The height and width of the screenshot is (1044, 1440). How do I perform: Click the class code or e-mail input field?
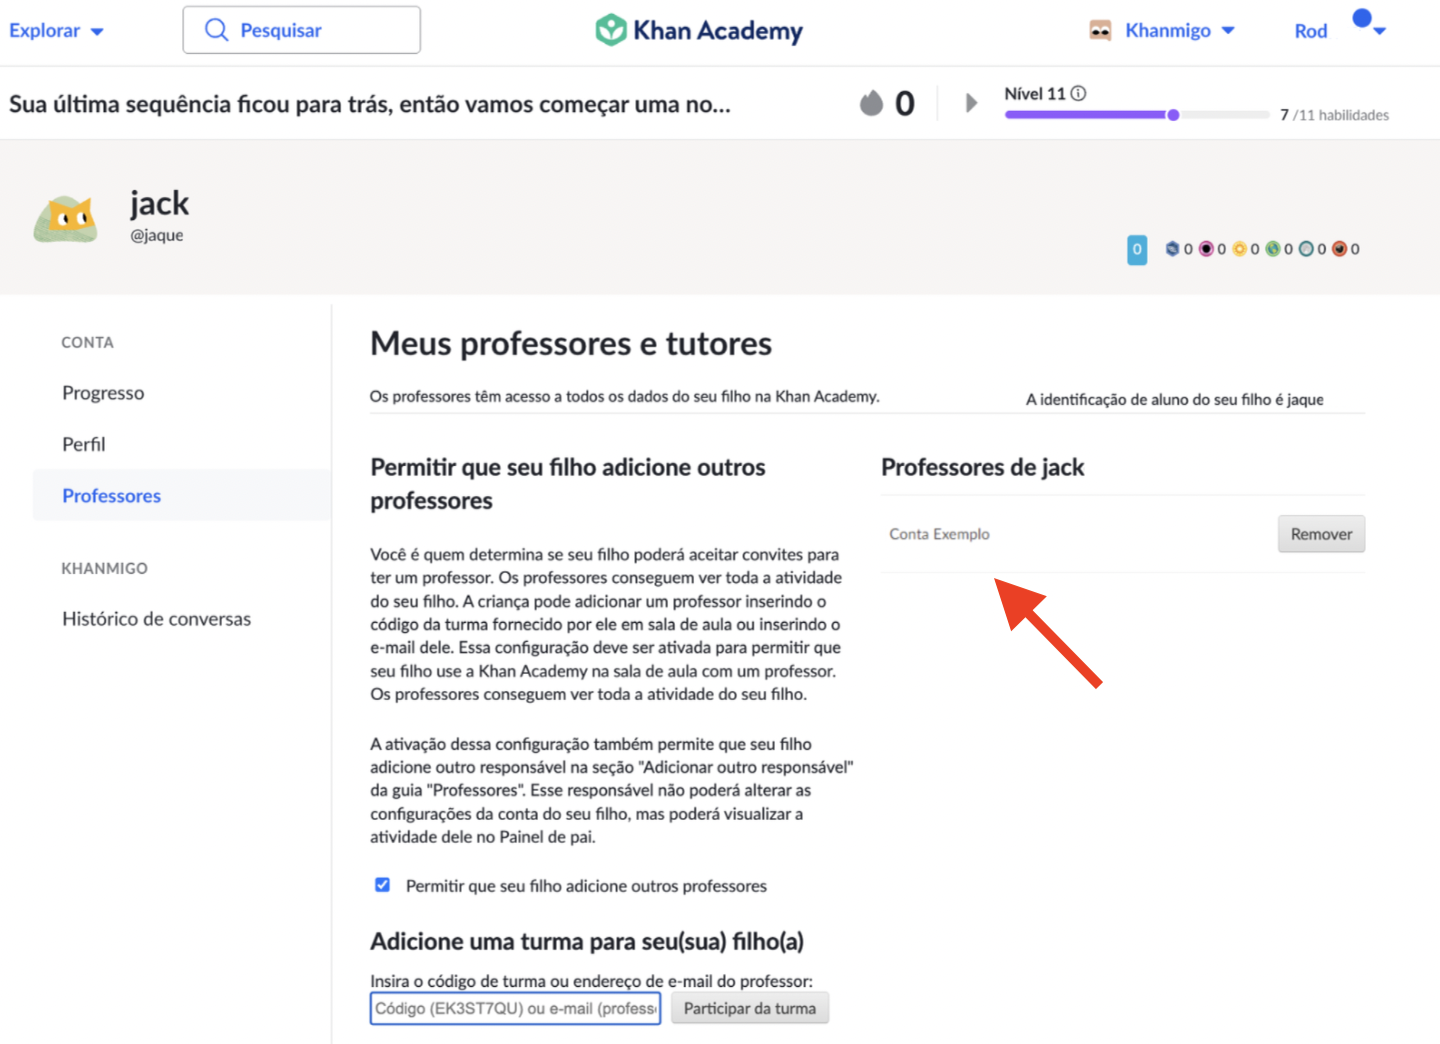[x=515, y=1008]
